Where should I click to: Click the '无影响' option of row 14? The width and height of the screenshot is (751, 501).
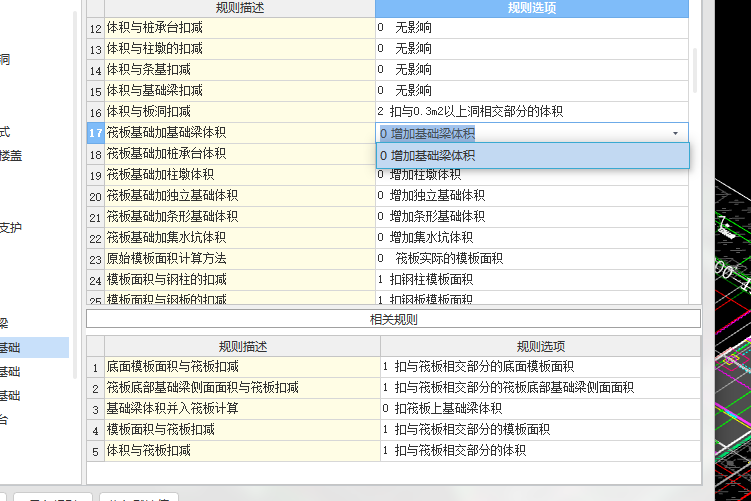(x=532, y=70)
